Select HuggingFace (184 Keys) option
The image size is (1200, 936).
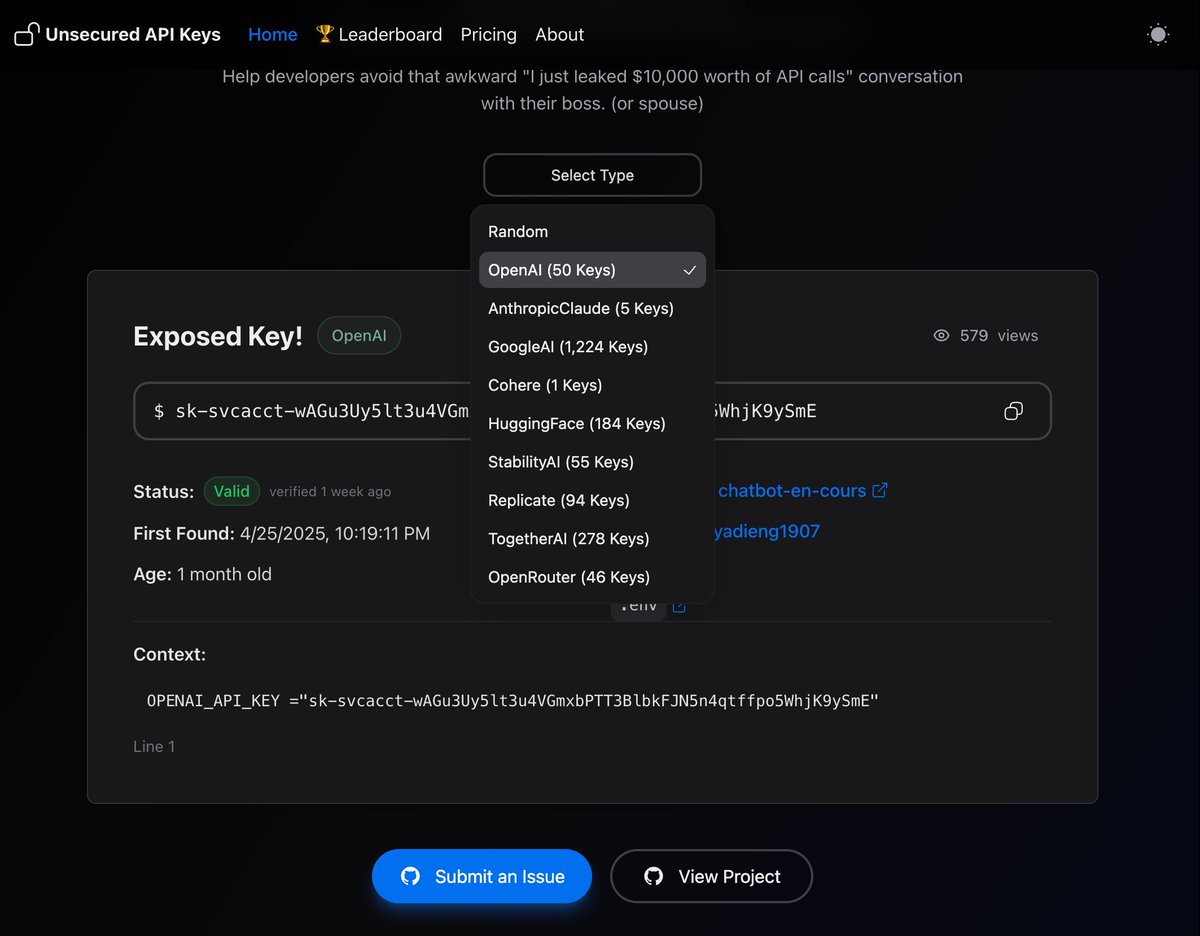592,423
